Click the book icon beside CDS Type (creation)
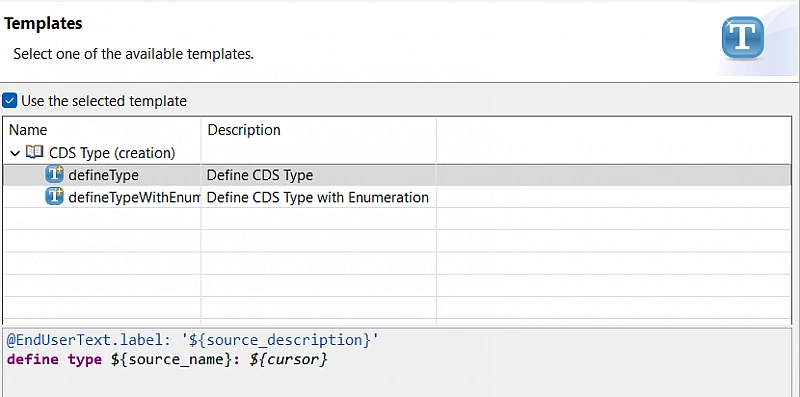 [x=34, y=152]
